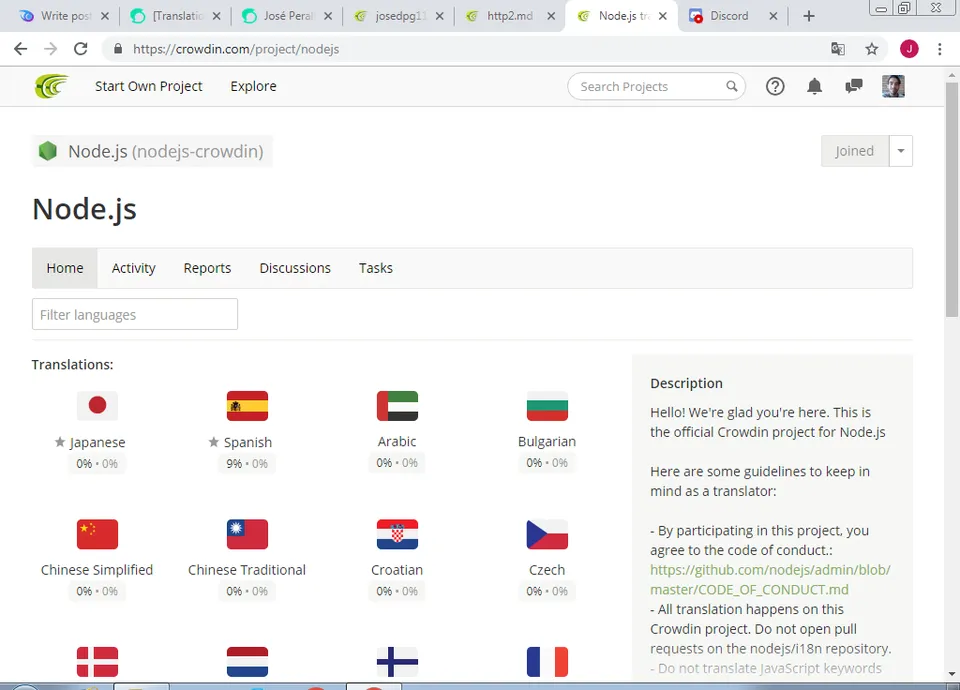Click the Danish flag icon
960x690 pixels.
click(x=97, y=662)
